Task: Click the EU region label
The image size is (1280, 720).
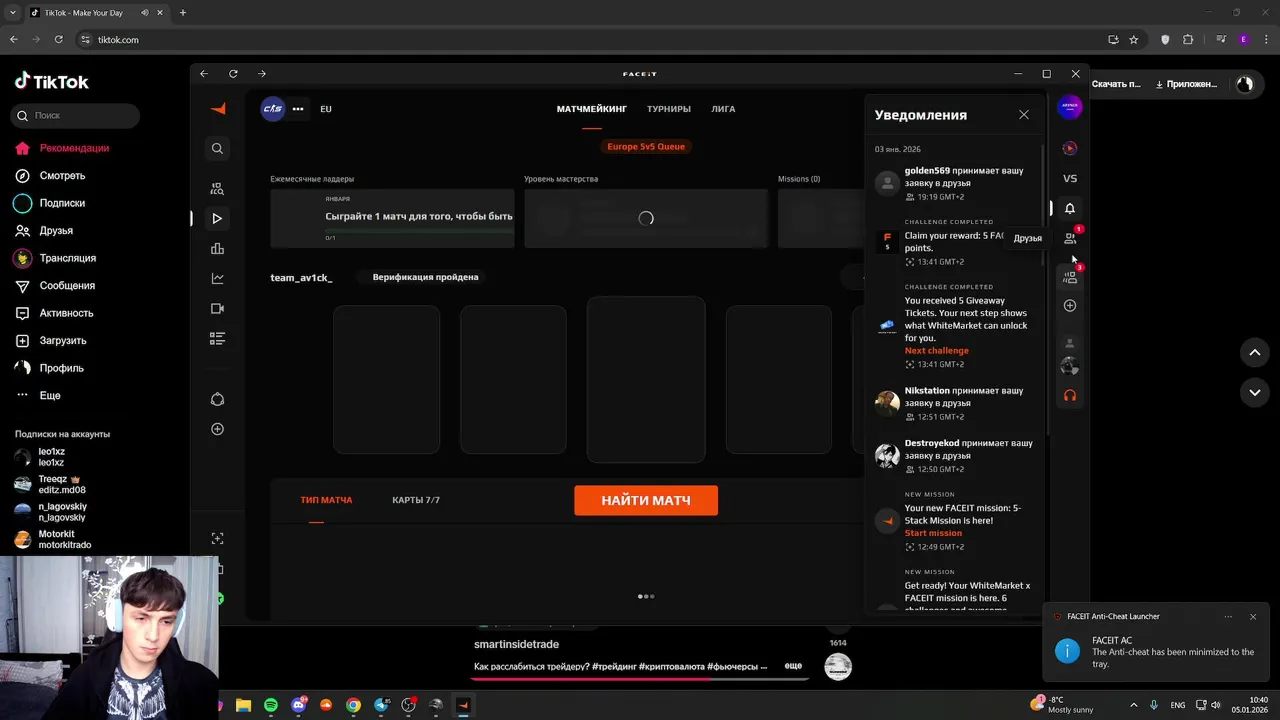Action: click(326, 109)
